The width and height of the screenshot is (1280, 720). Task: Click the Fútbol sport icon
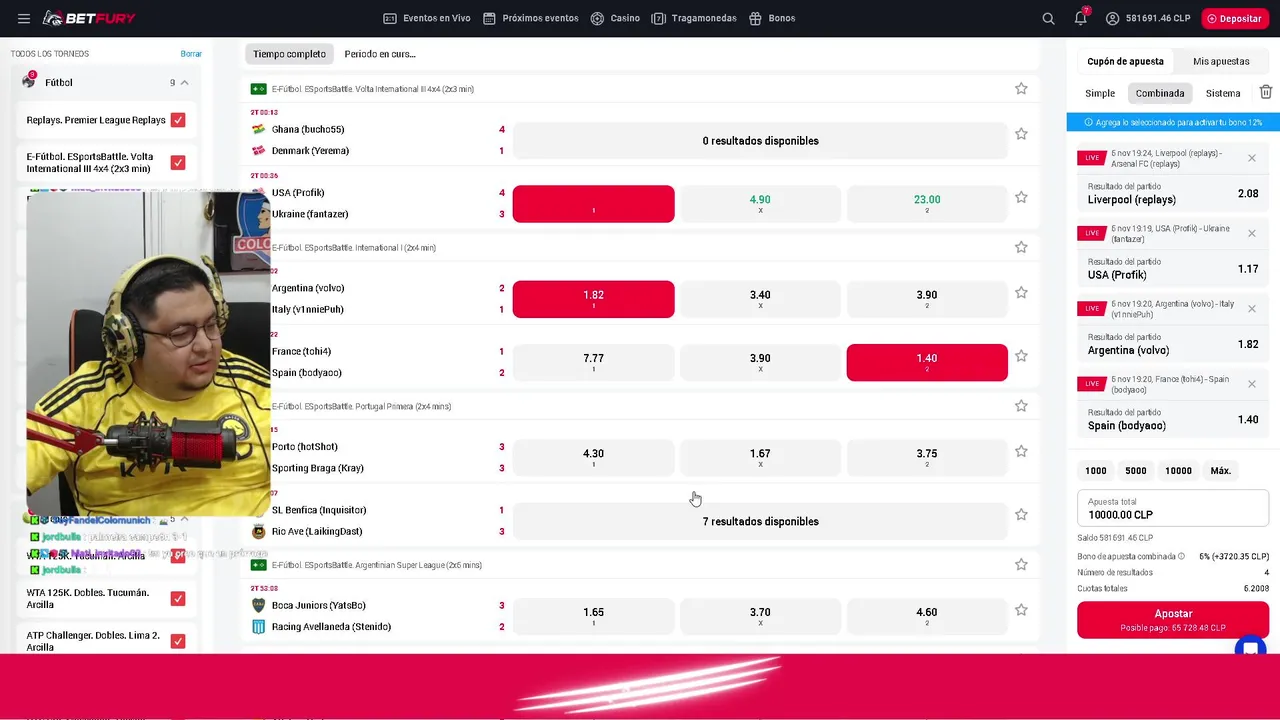28,81
